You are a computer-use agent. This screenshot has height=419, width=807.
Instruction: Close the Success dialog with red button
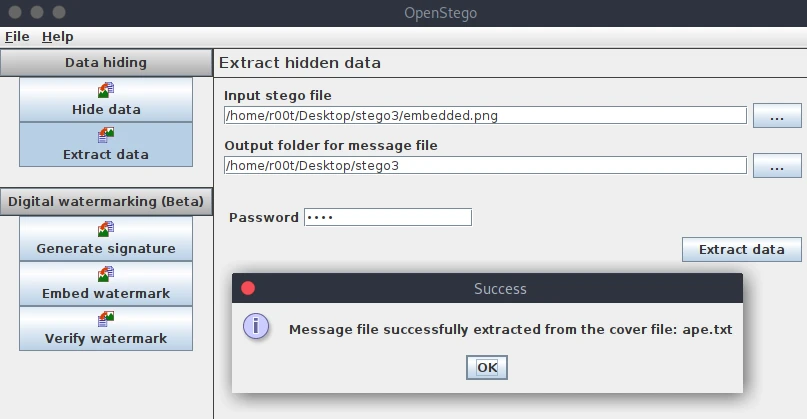(x=248, y=288)
